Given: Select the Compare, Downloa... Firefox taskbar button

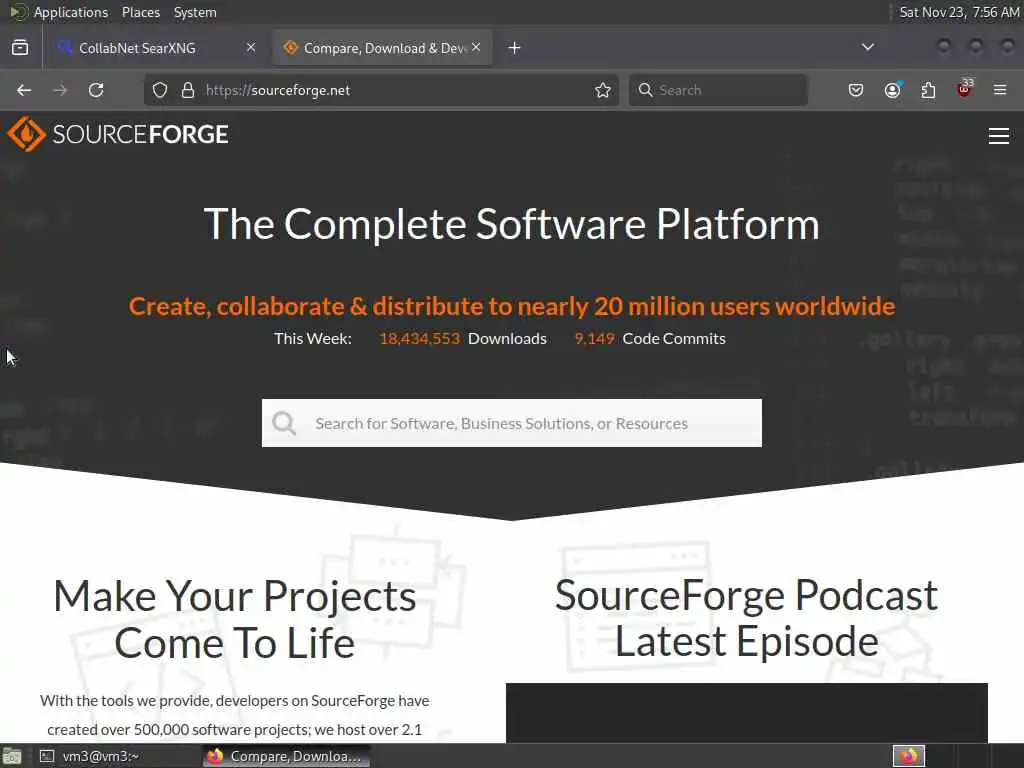Looking at the screenshot, I should click(287, 756).
